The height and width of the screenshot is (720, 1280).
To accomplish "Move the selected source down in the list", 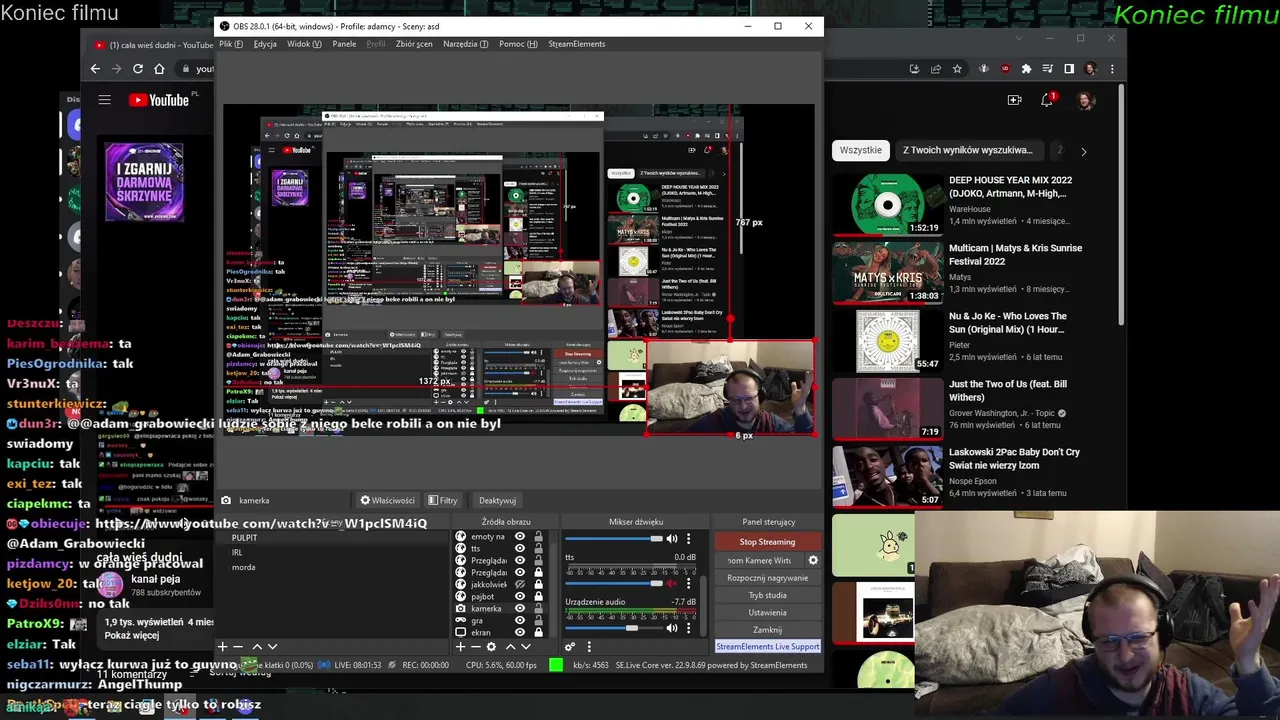I will pyautogui.click(x=526, y=647).
